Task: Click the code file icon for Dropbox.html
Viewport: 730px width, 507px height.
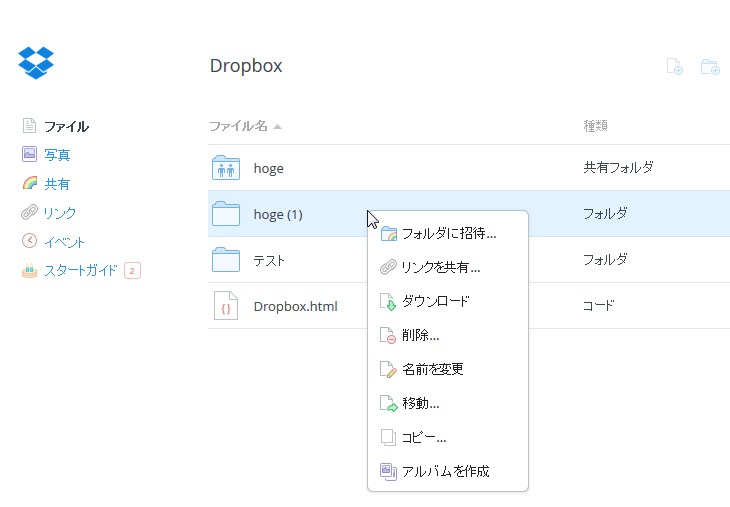Action: tap(226, 305)
